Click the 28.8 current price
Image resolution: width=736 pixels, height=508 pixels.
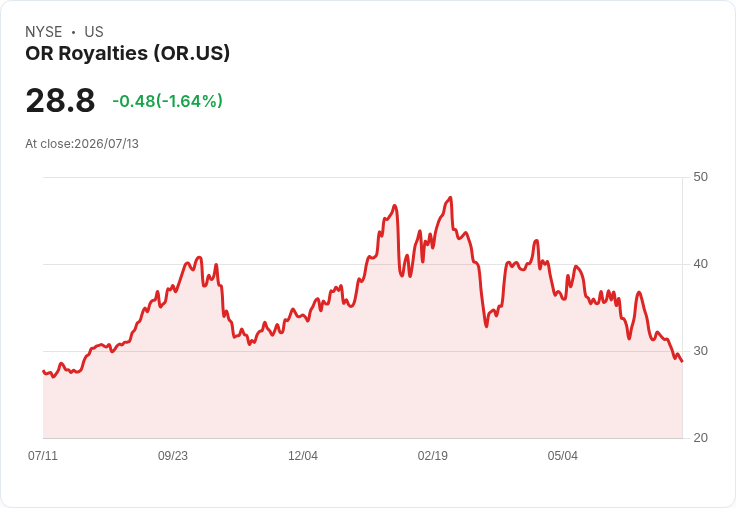pos(60,101)
